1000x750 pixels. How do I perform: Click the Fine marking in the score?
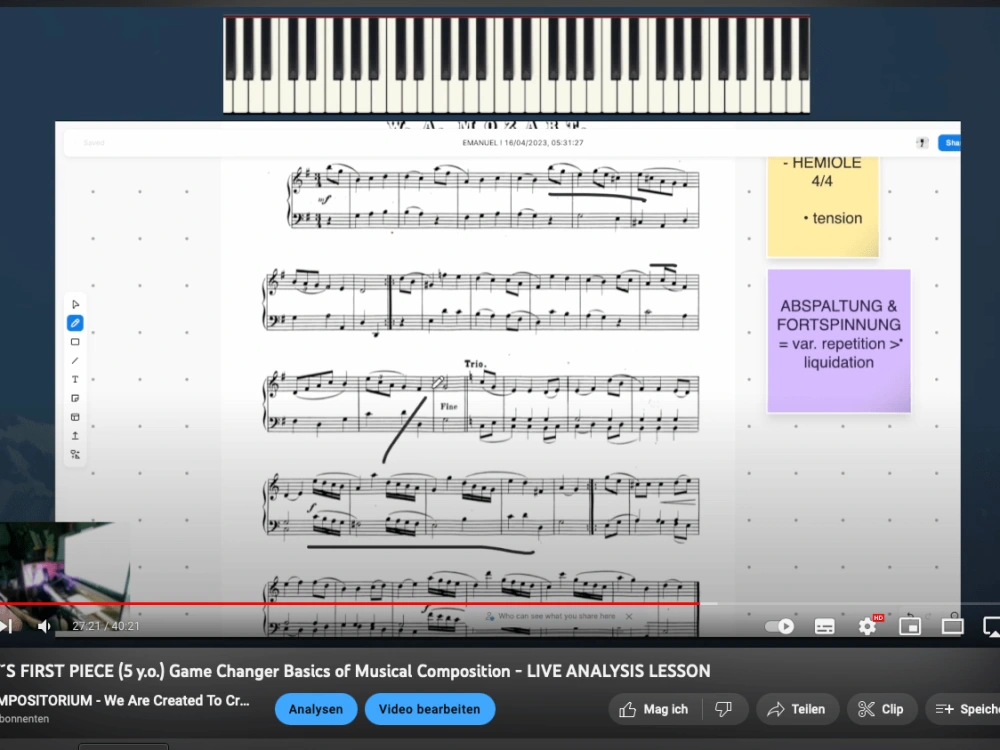[448, 406]
